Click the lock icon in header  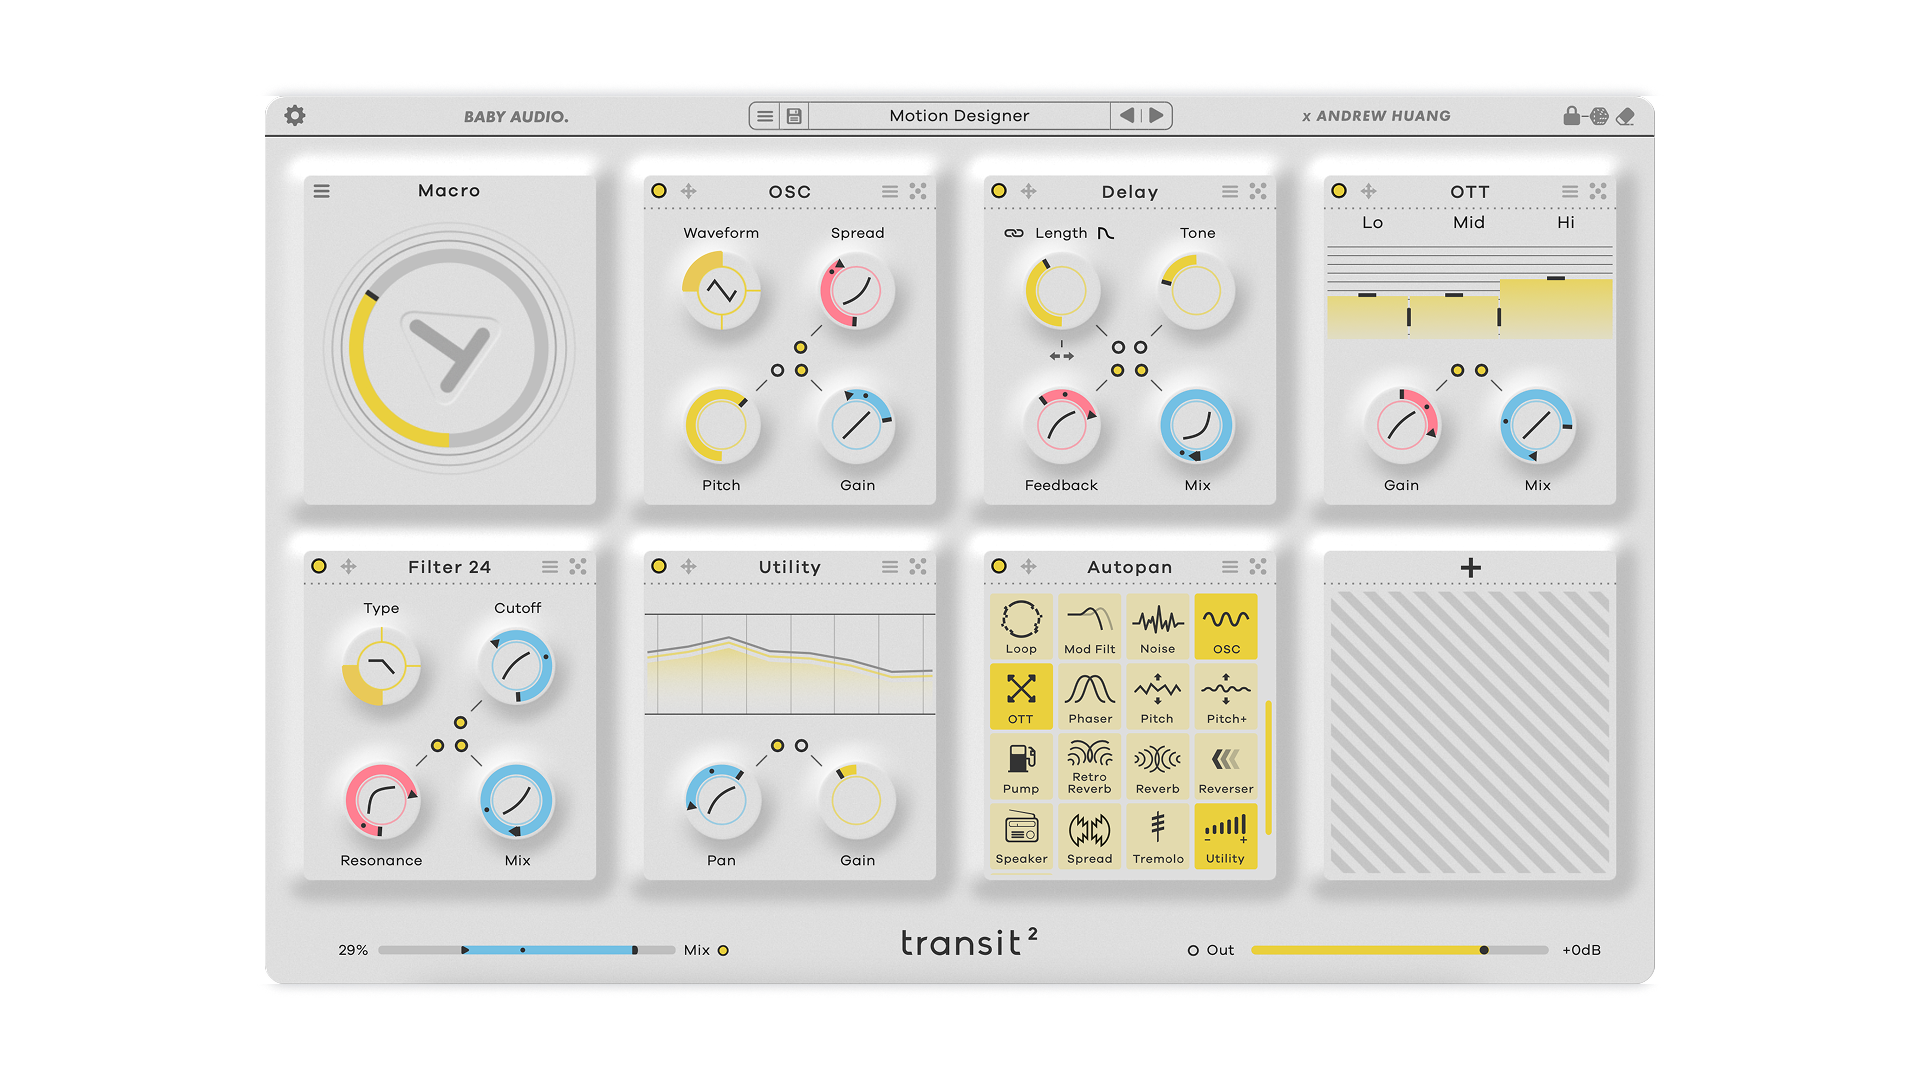[1571, 116]
